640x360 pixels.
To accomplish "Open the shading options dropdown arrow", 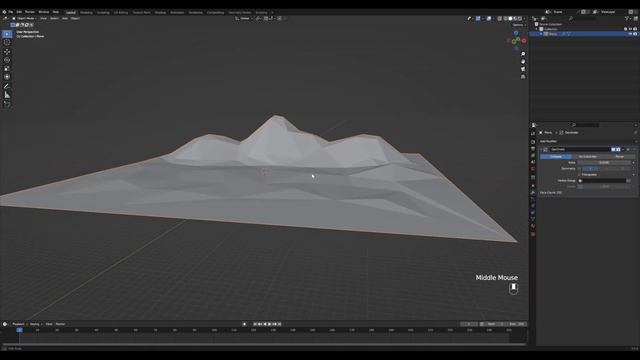I will click(525, 18).
